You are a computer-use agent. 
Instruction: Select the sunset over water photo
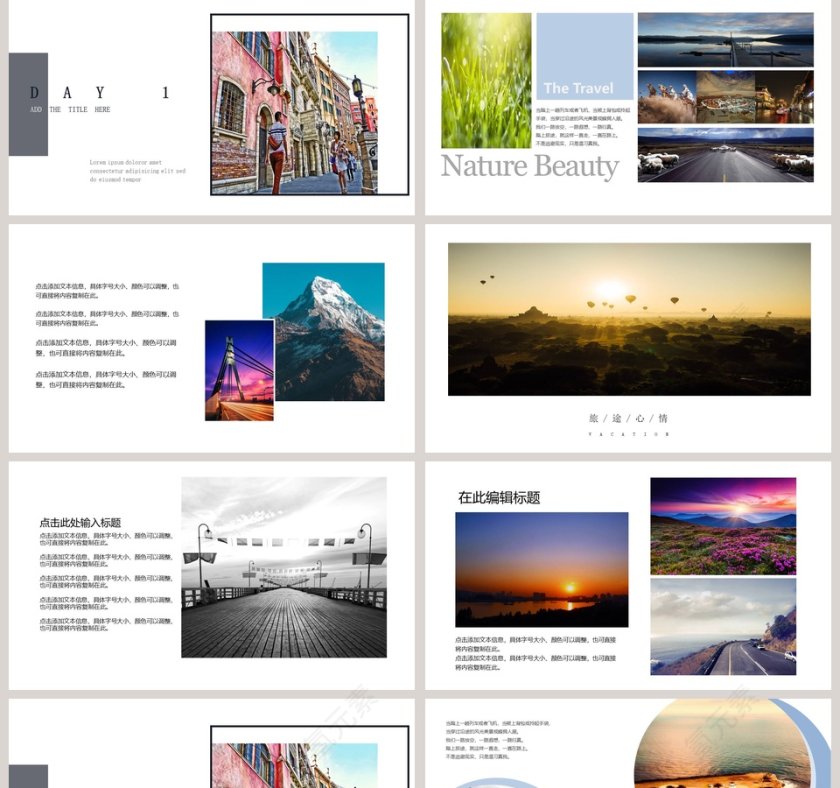(541, 569)
